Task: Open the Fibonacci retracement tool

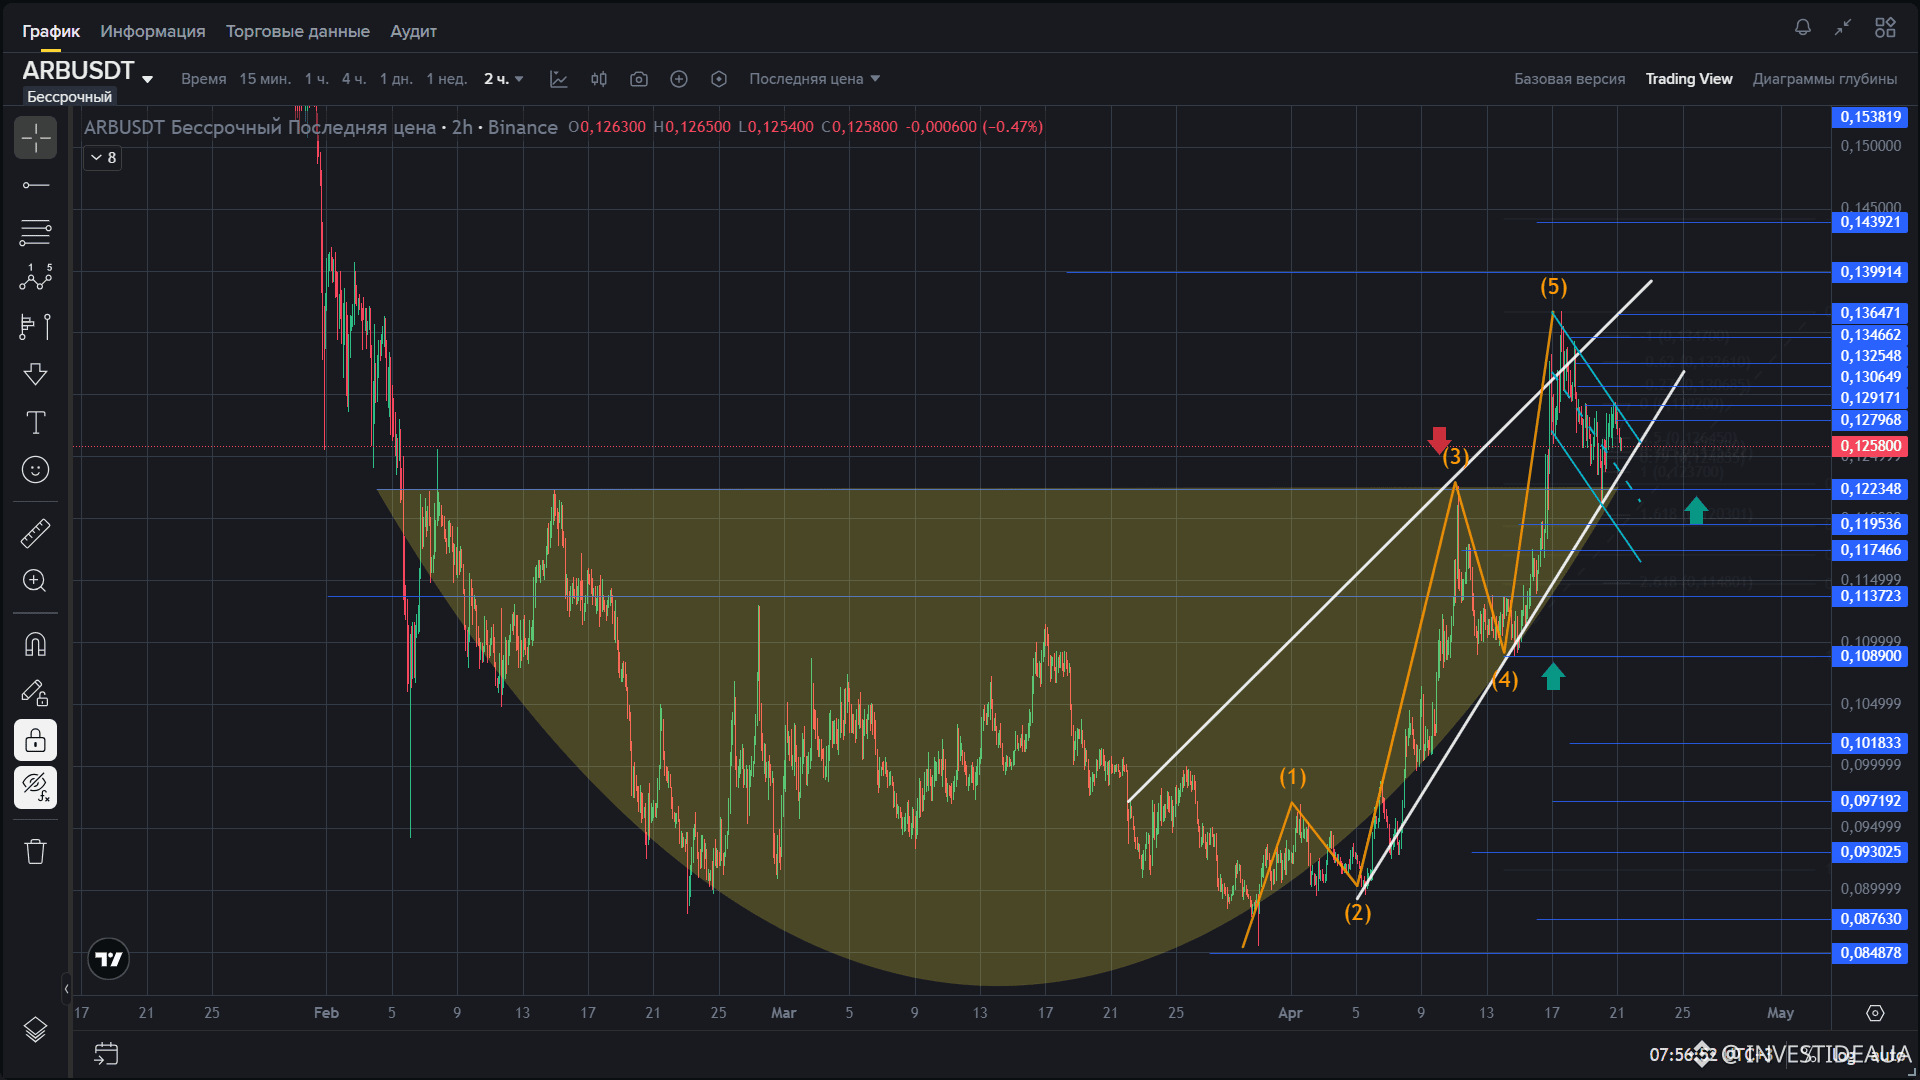Action: (x=35, y=232)
